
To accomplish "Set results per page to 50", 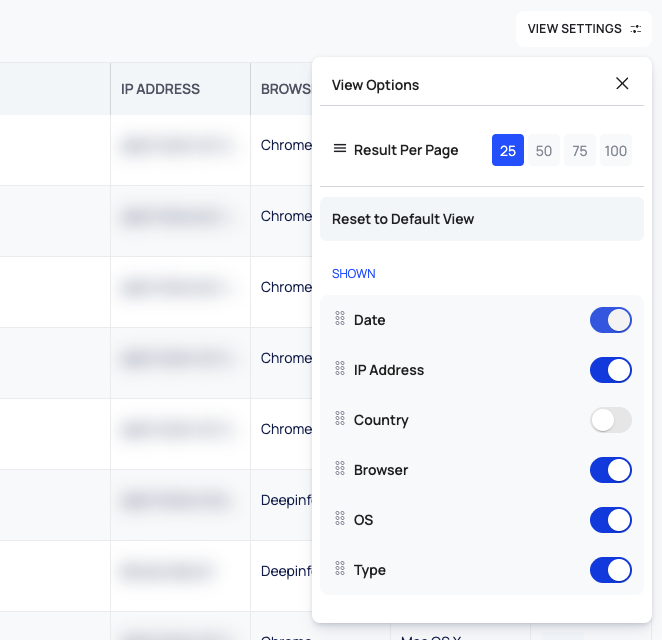I will pos(544,150).
